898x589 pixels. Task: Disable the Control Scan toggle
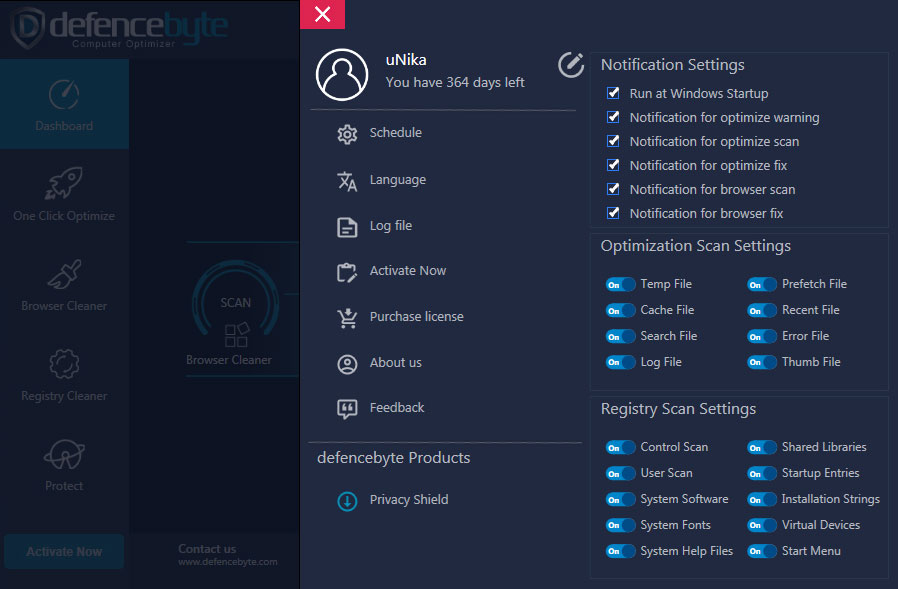tap(620, 447)
